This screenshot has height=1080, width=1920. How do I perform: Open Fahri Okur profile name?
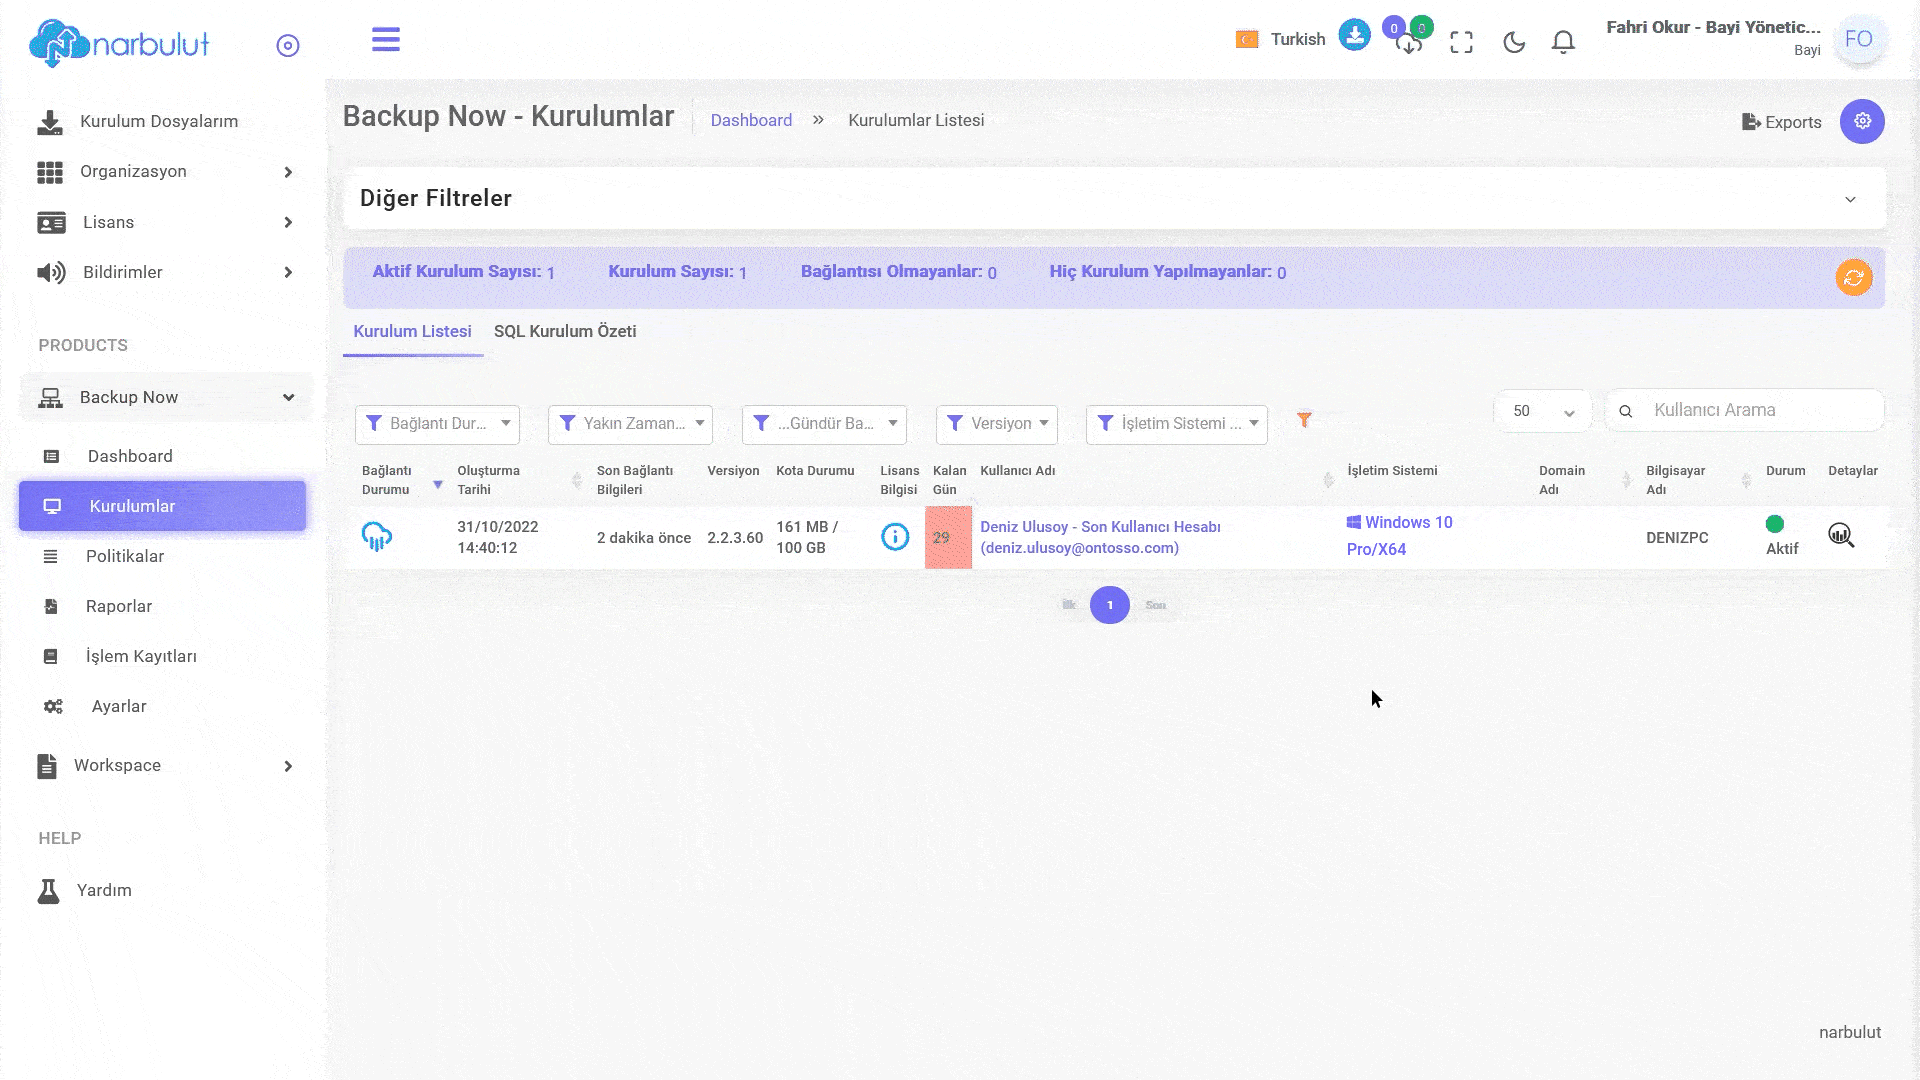point(1713,27)
